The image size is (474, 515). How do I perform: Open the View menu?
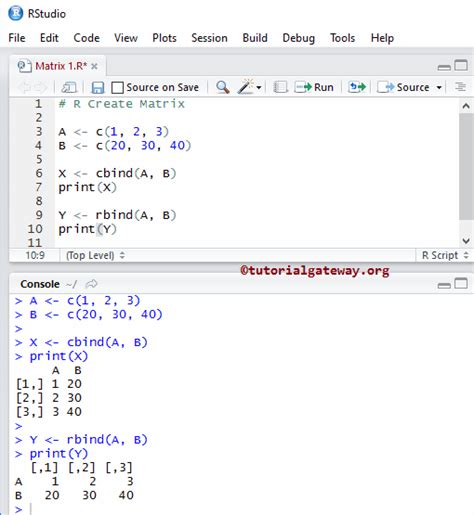point(126,38)
